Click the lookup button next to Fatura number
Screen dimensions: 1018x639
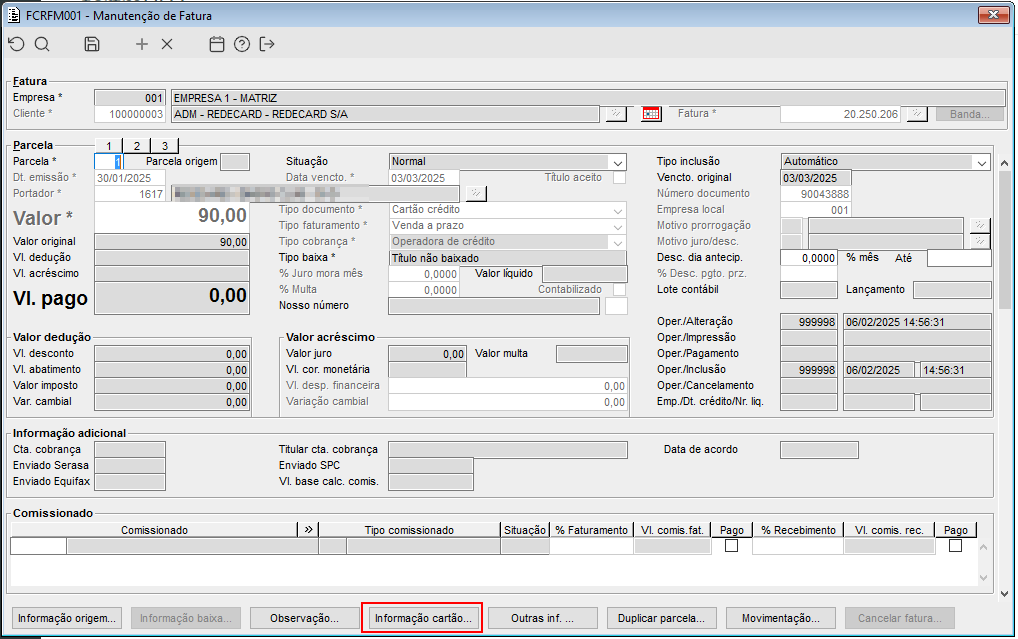(x=917, y=114)
